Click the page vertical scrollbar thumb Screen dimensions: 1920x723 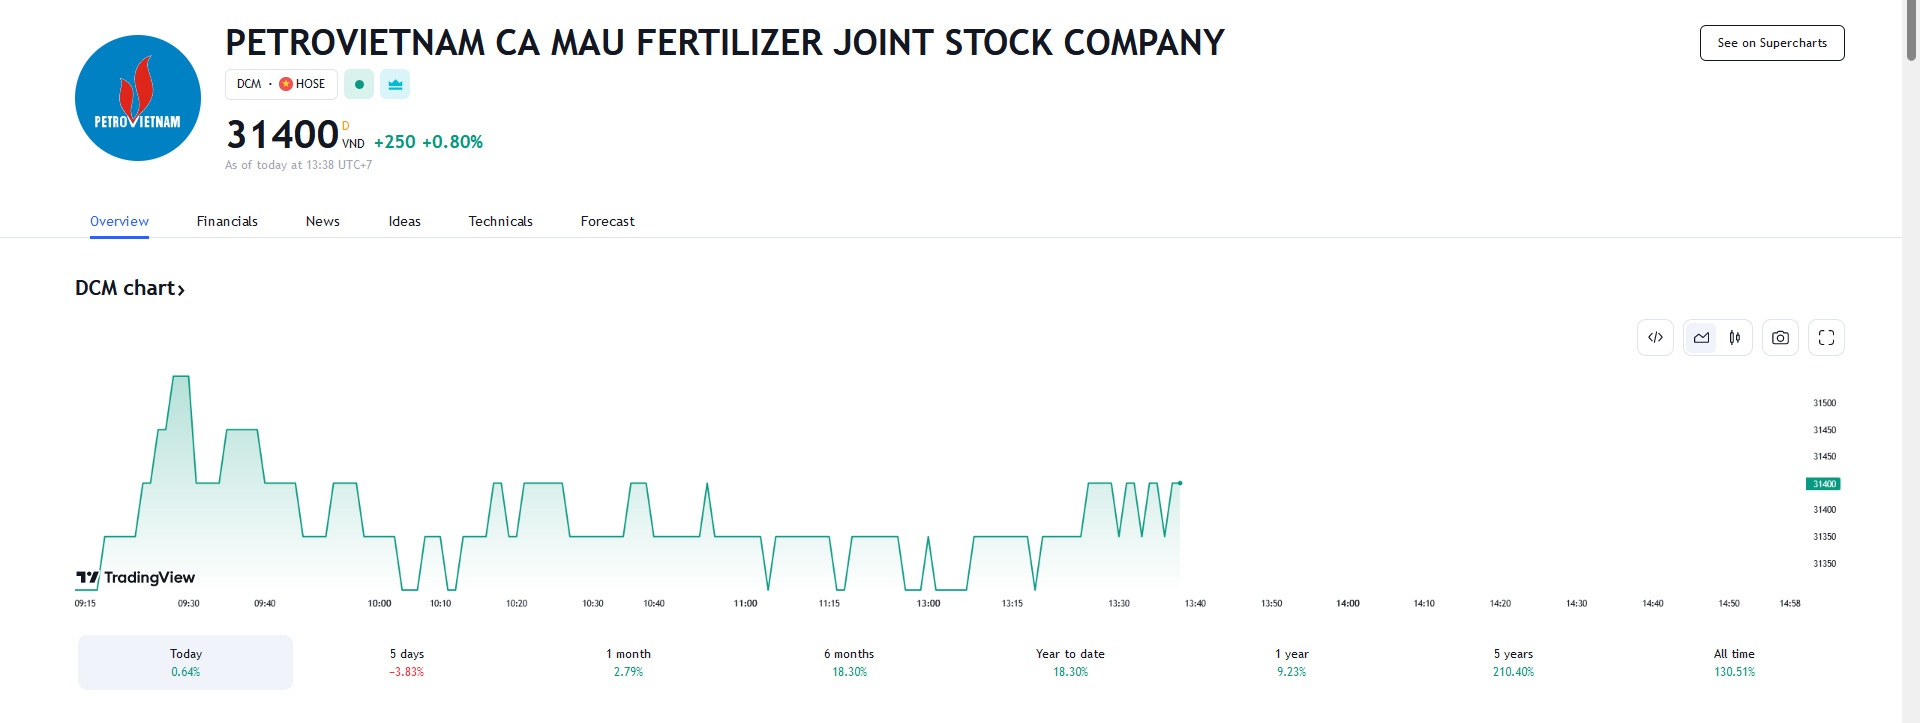click(1911, 32)
